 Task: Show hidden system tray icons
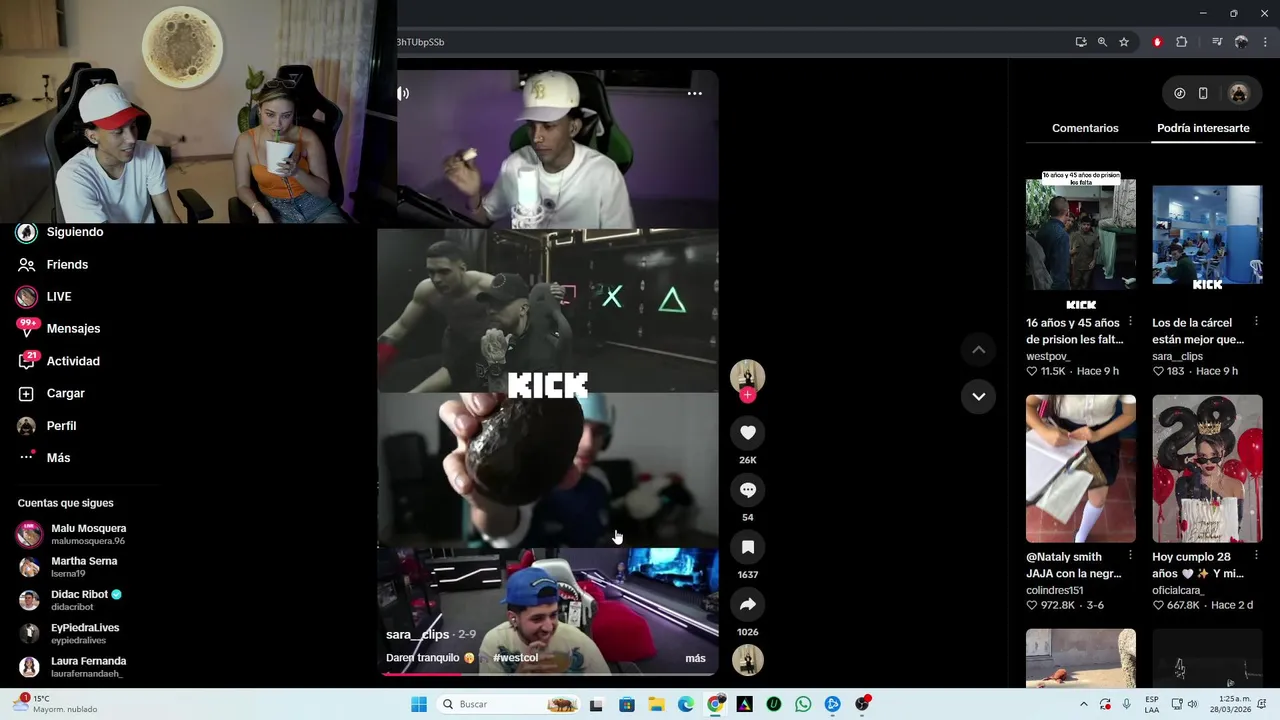pyautogui.click(x=1083, y=704)
